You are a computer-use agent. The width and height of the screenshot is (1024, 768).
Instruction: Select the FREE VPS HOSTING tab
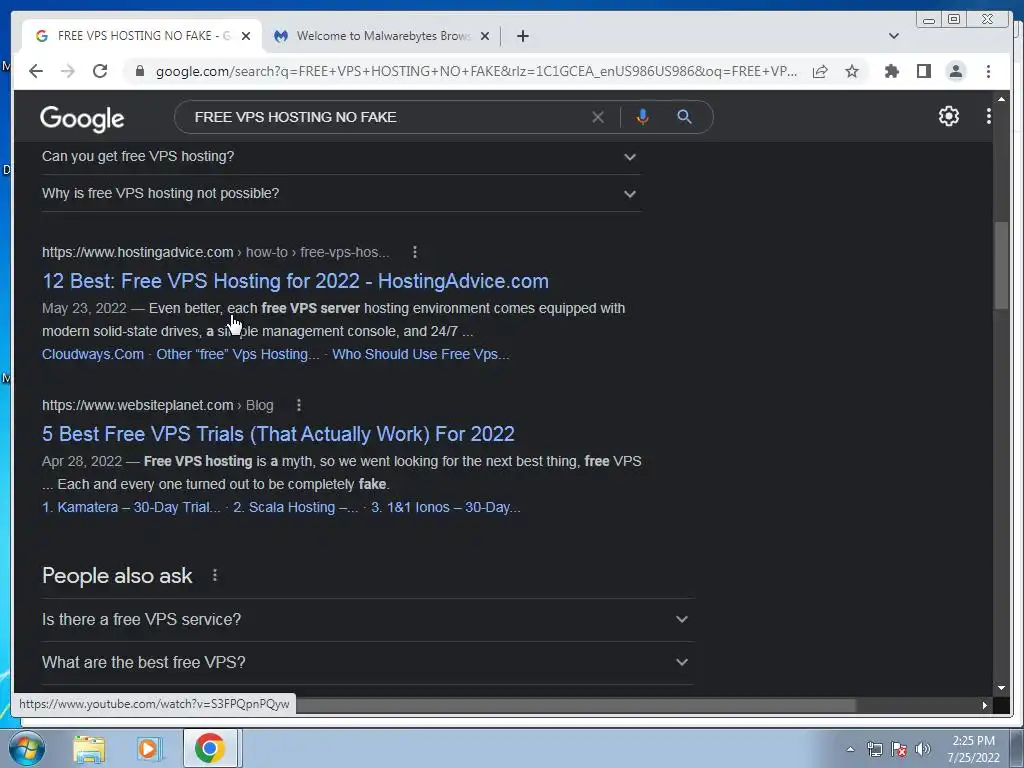tap(143, 36)
